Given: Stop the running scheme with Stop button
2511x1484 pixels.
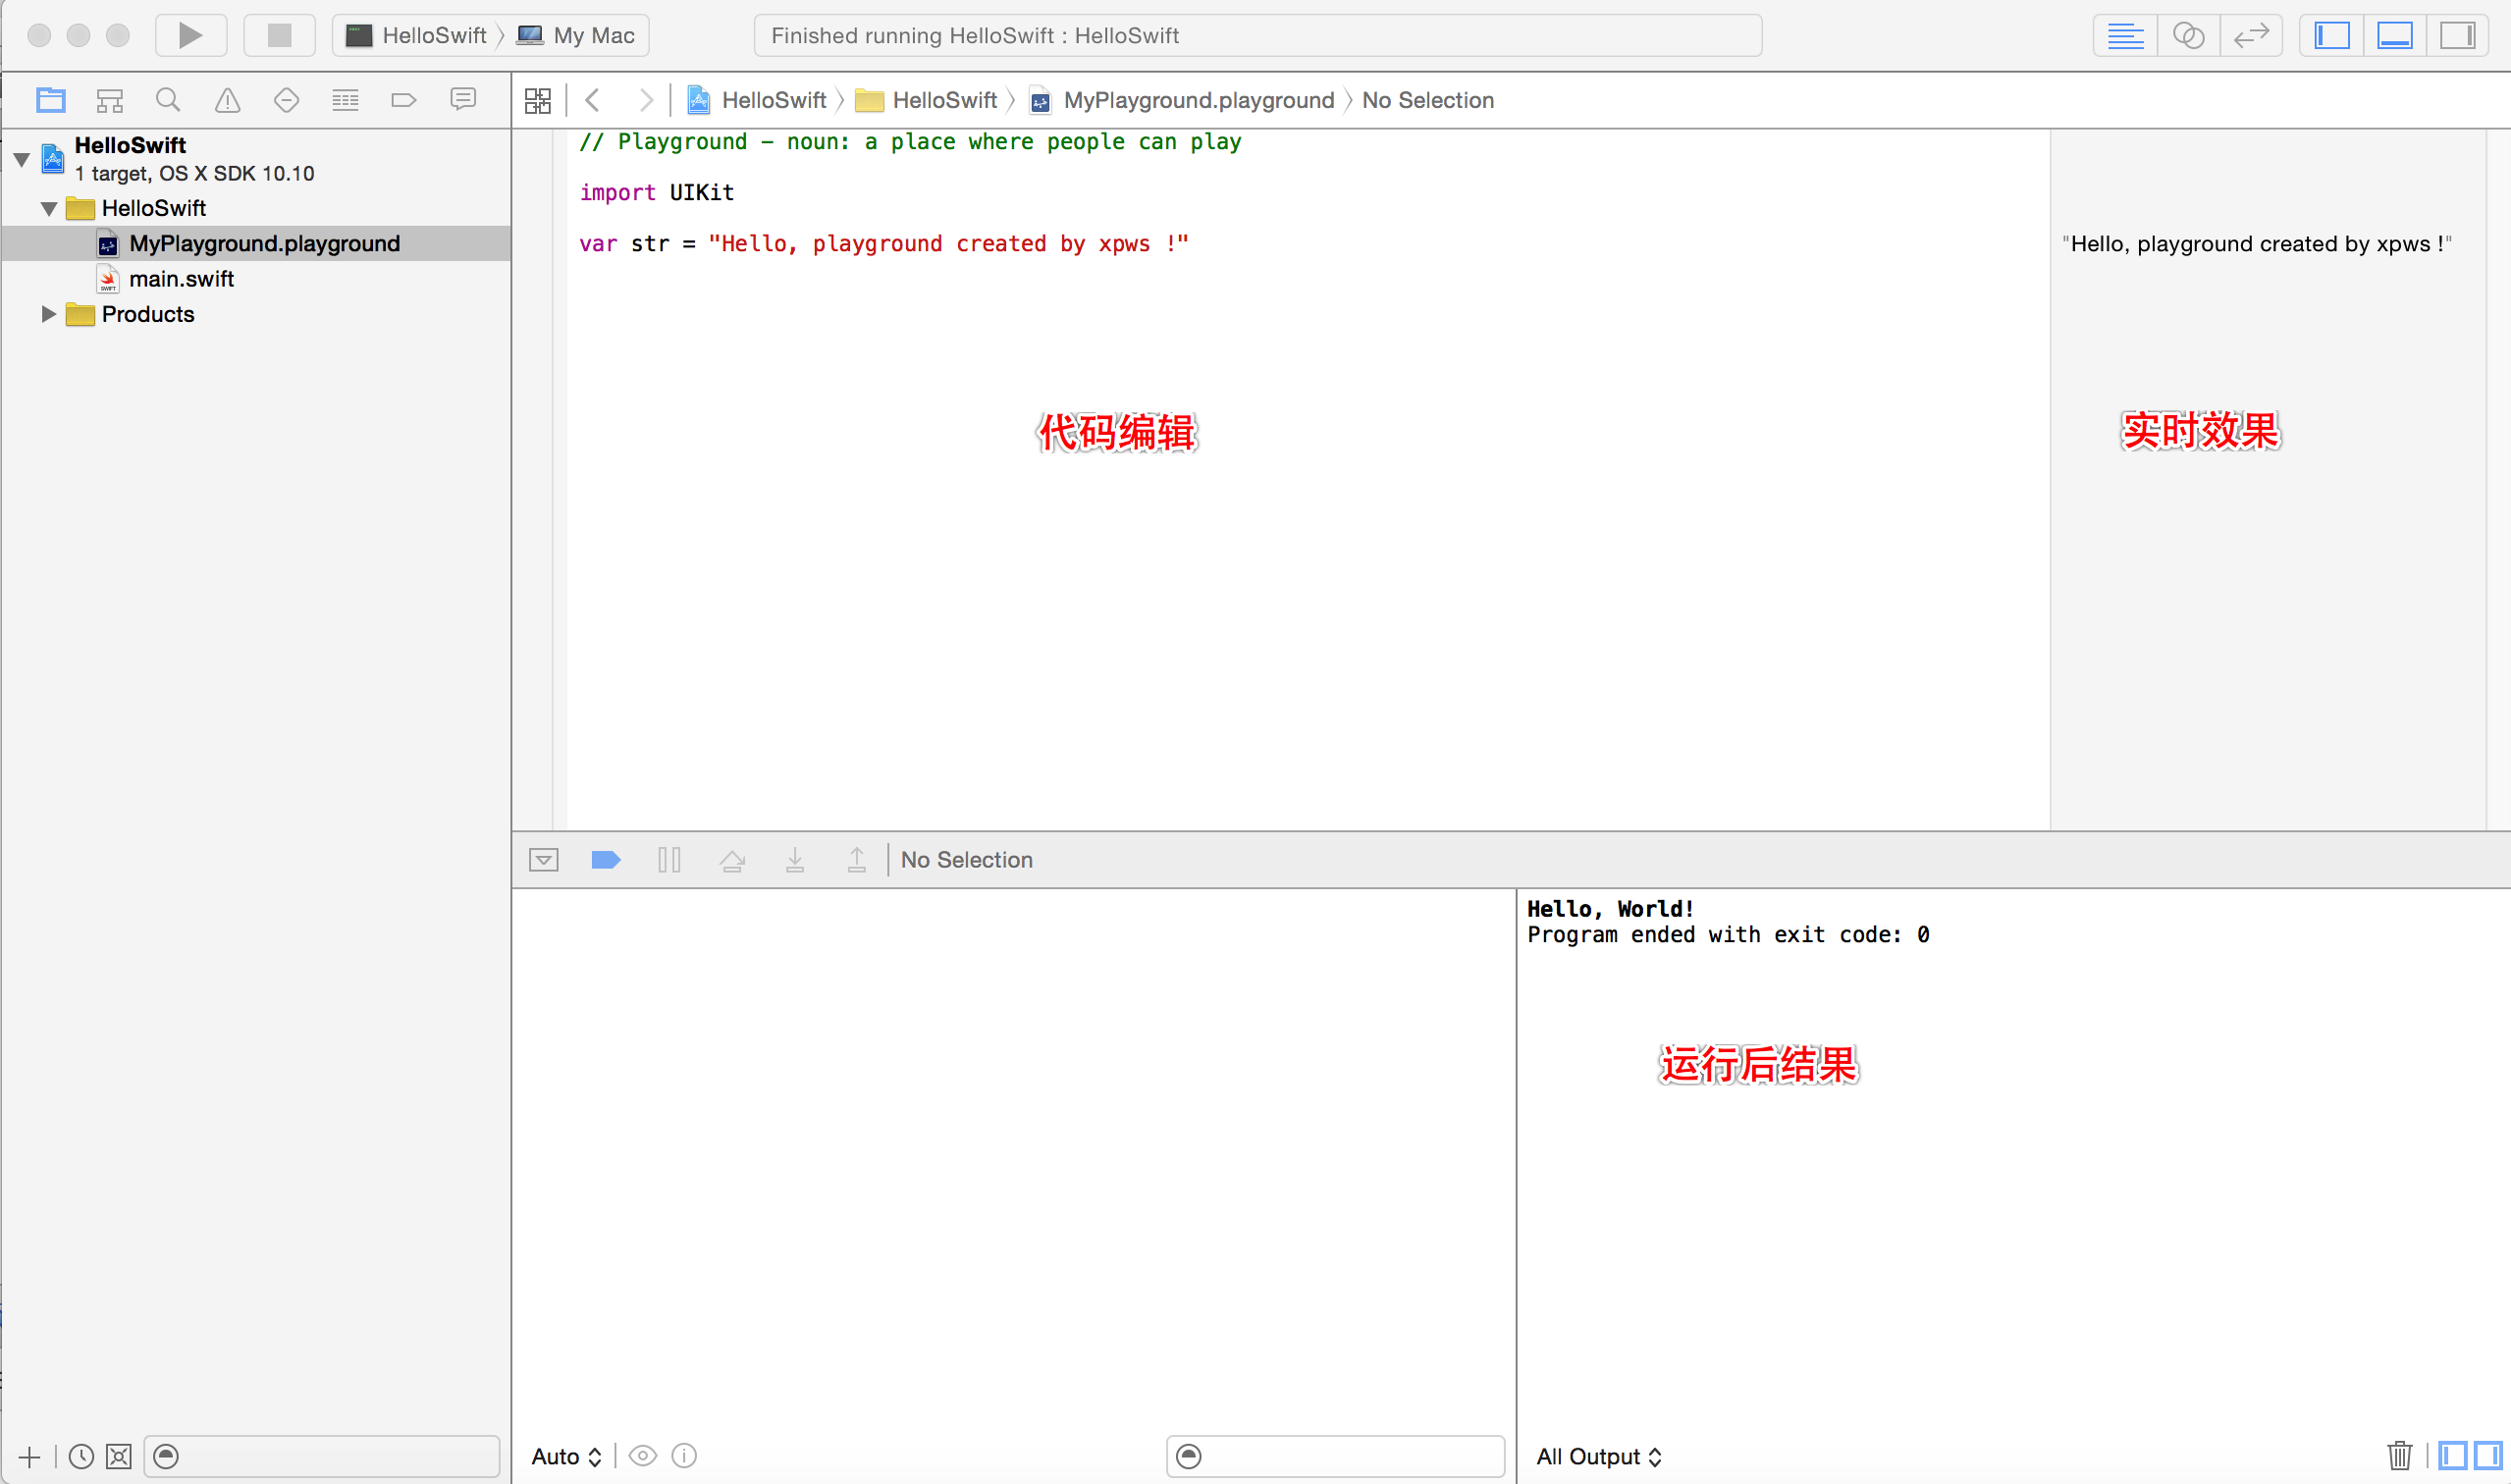Looking at the screenshot, I should pos(279,36).
